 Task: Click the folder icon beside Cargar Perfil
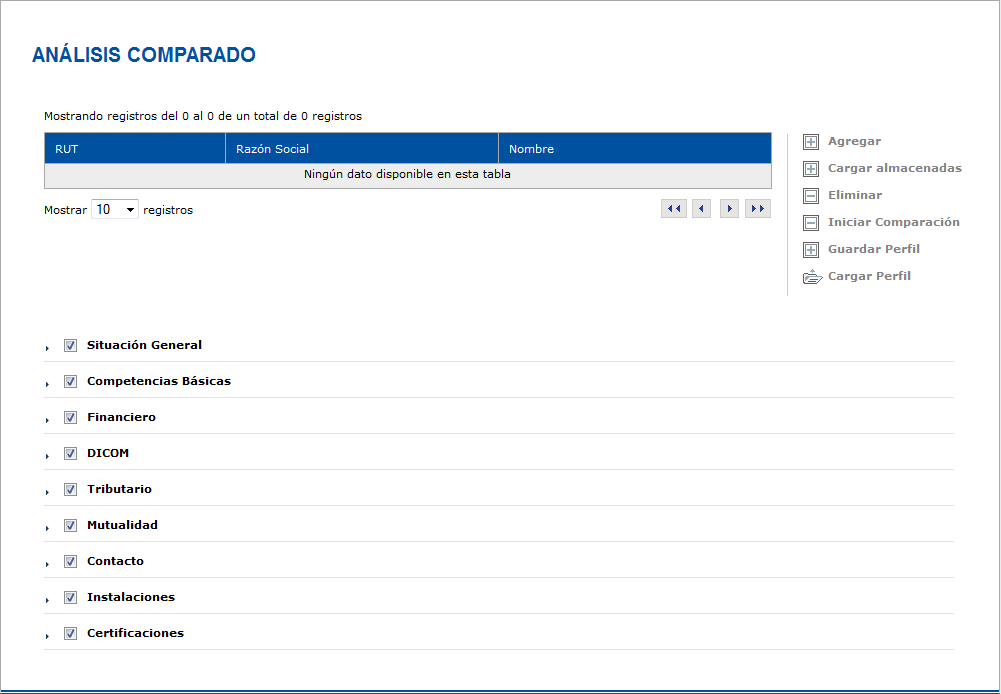[x=812, y=276]
